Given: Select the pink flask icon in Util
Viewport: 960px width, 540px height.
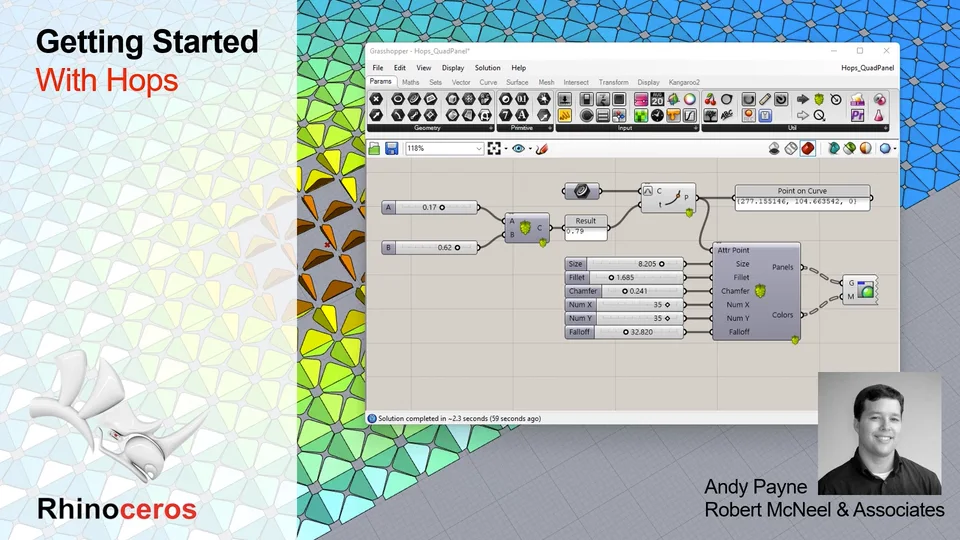Looking at the screenshot, I should point(879,115).
